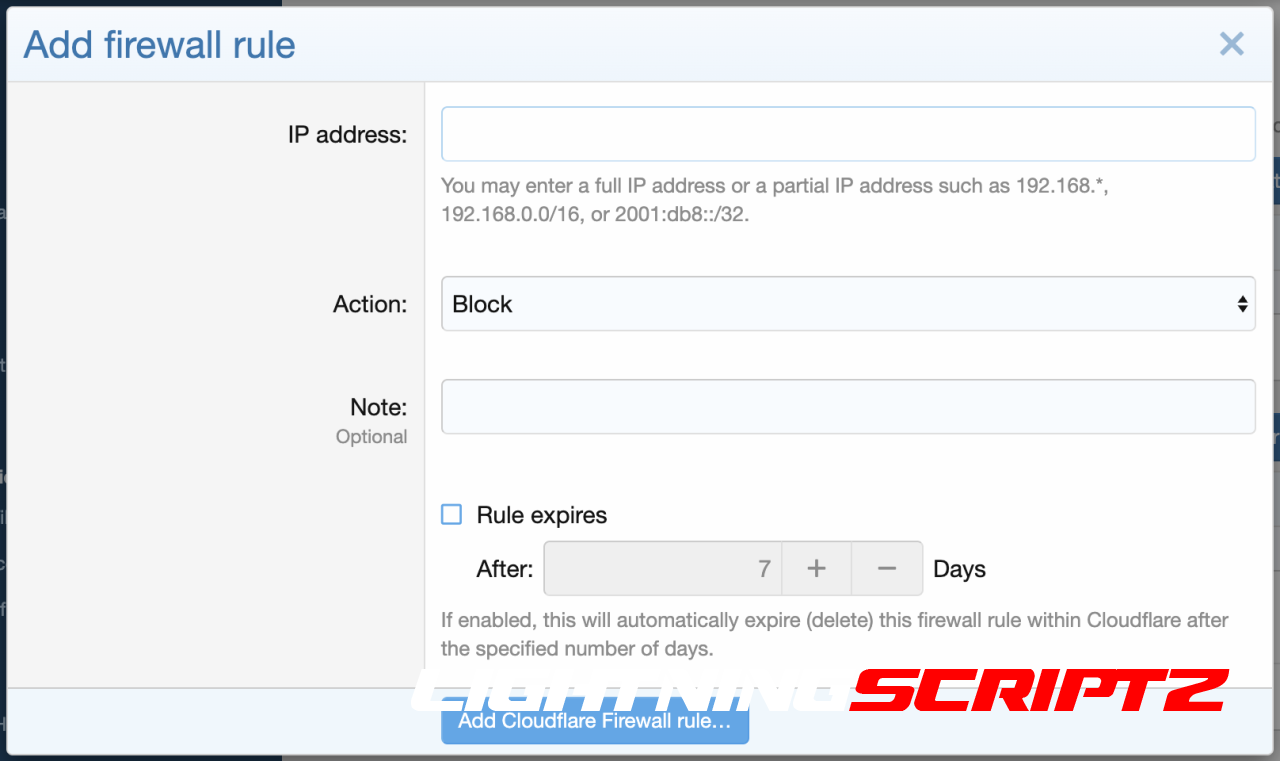Click the "Add firewall rule" dialog title
Screen dimensions: 1280x761
[x=160, y=45]
